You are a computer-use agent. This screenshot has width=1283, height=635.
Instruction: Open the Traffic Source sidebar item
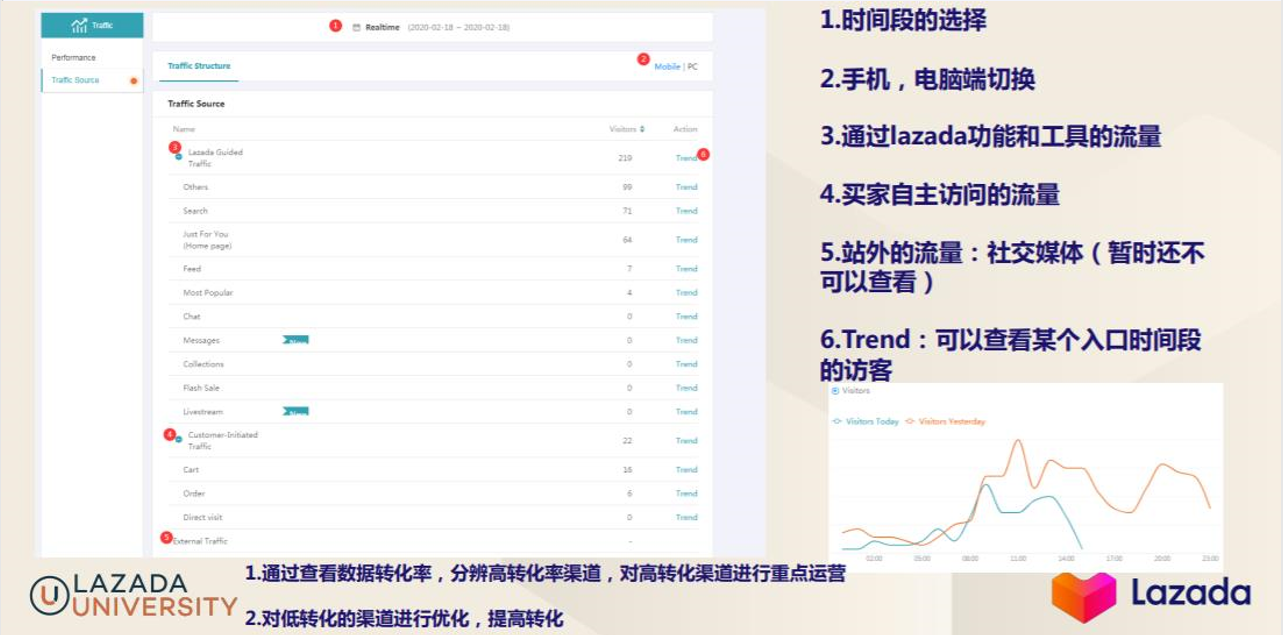[x=75, y=80]
